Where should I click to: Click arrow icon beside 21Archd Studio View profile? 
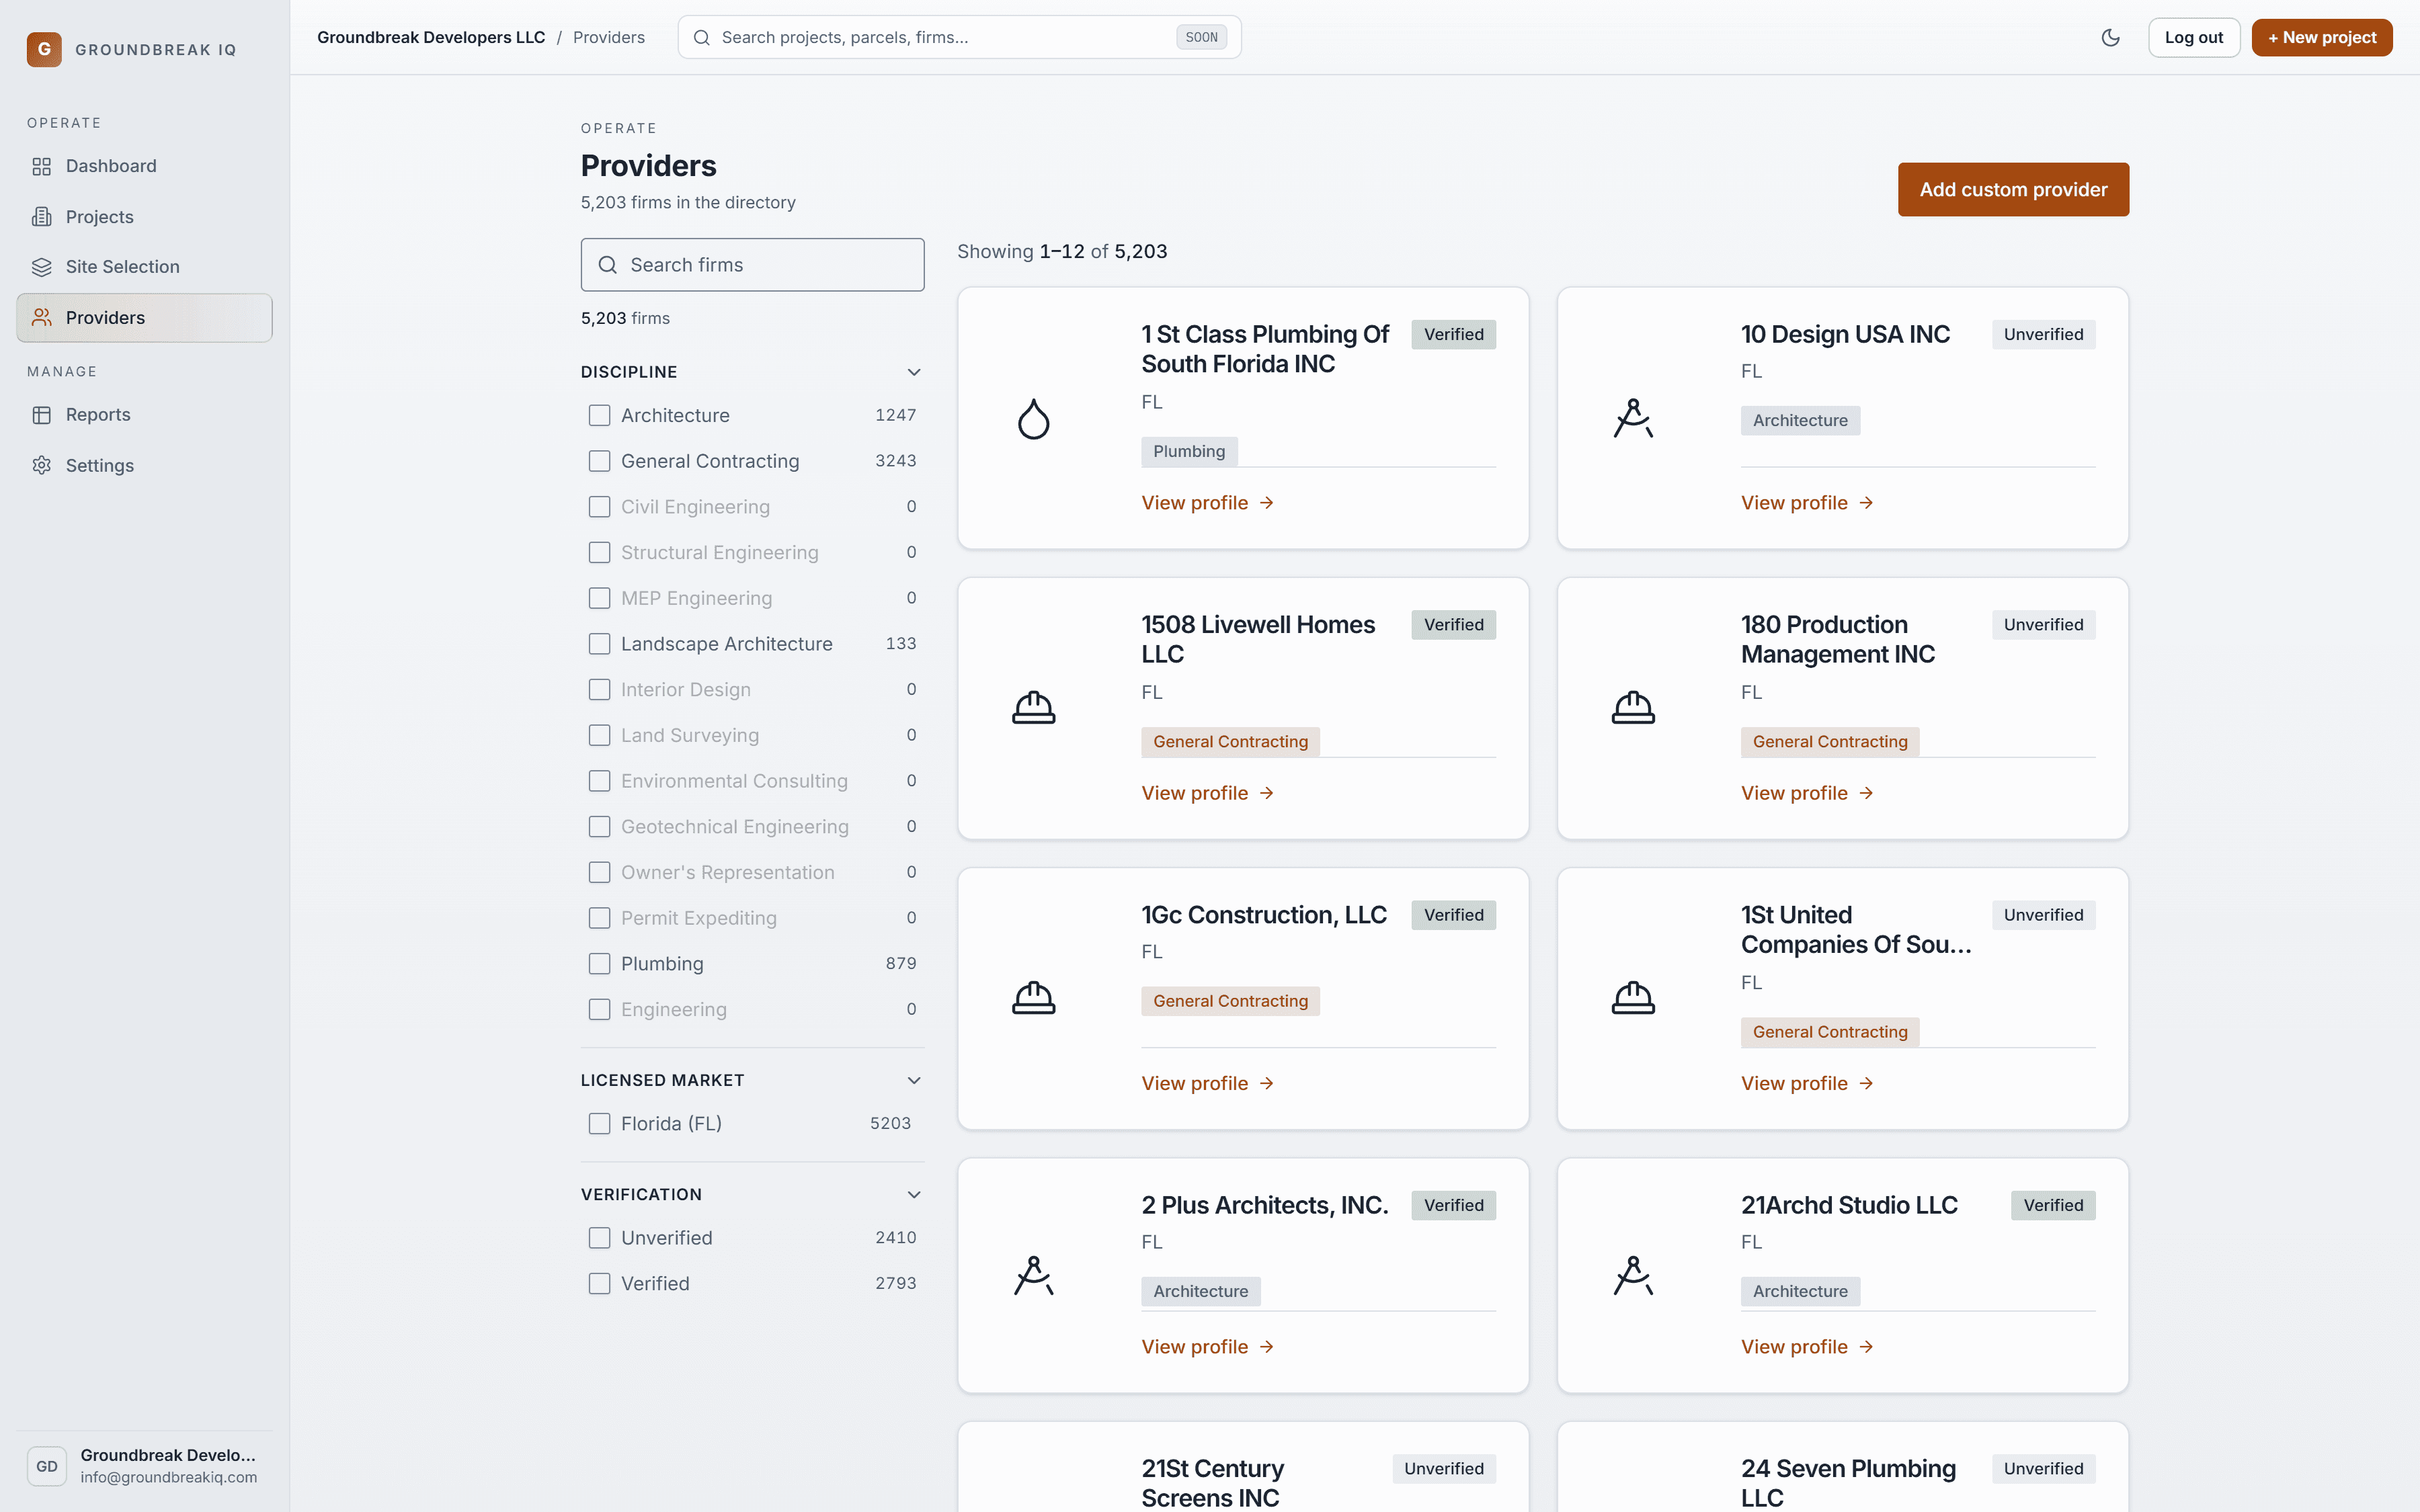coord(1866,1347)
